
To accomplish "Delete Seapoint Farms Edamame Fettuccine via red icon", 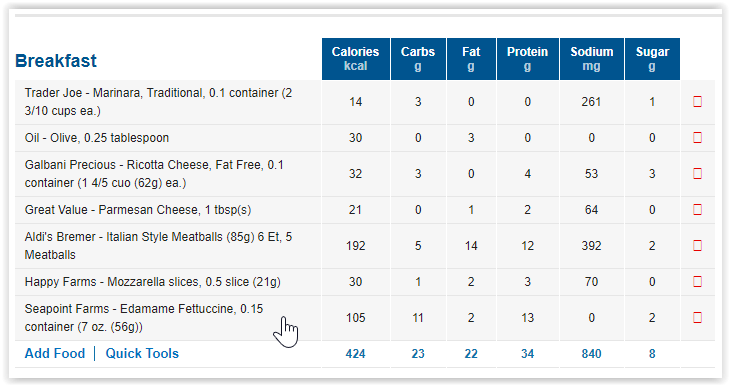I will [697, 318].
